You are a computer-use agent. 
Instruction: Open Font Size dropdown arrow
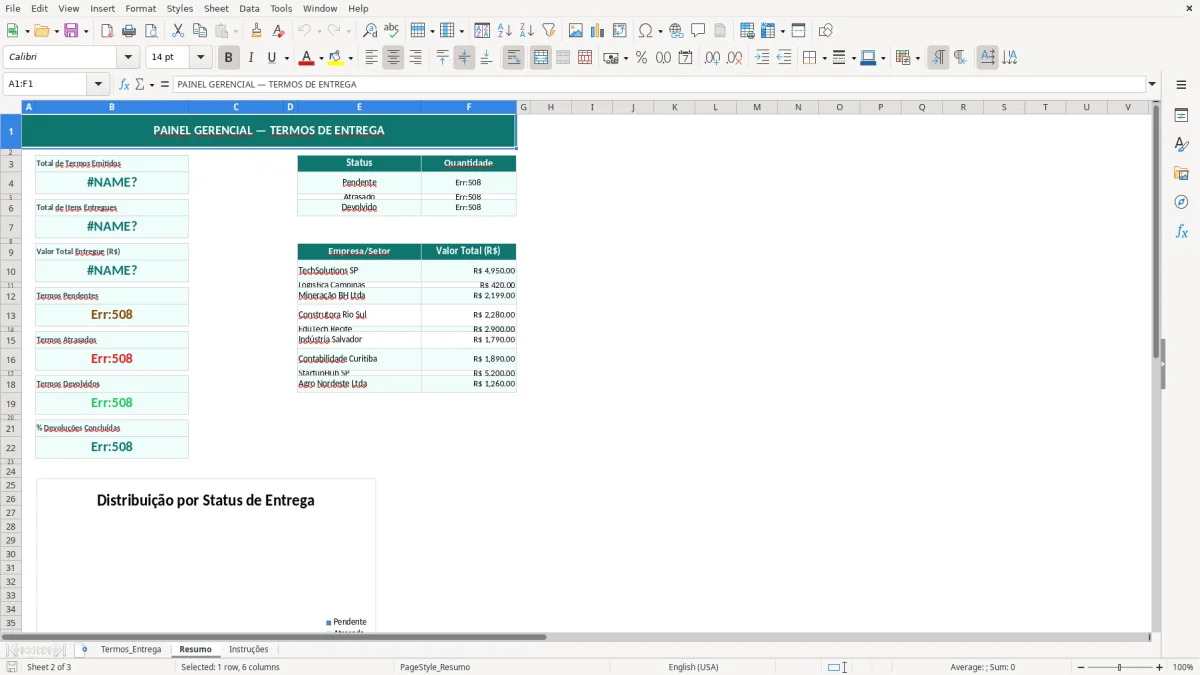click(201, 58)
